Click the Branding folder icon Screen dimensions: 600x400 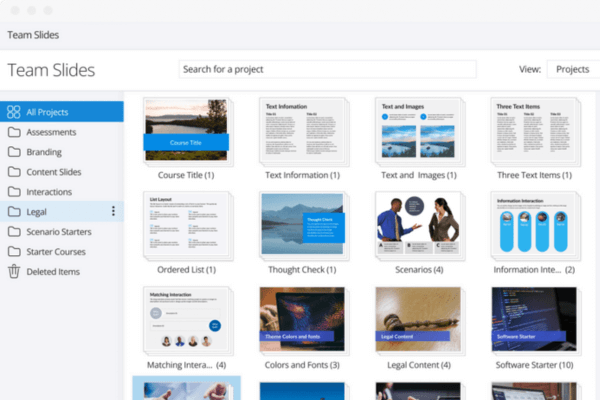(x=14, y=152)
